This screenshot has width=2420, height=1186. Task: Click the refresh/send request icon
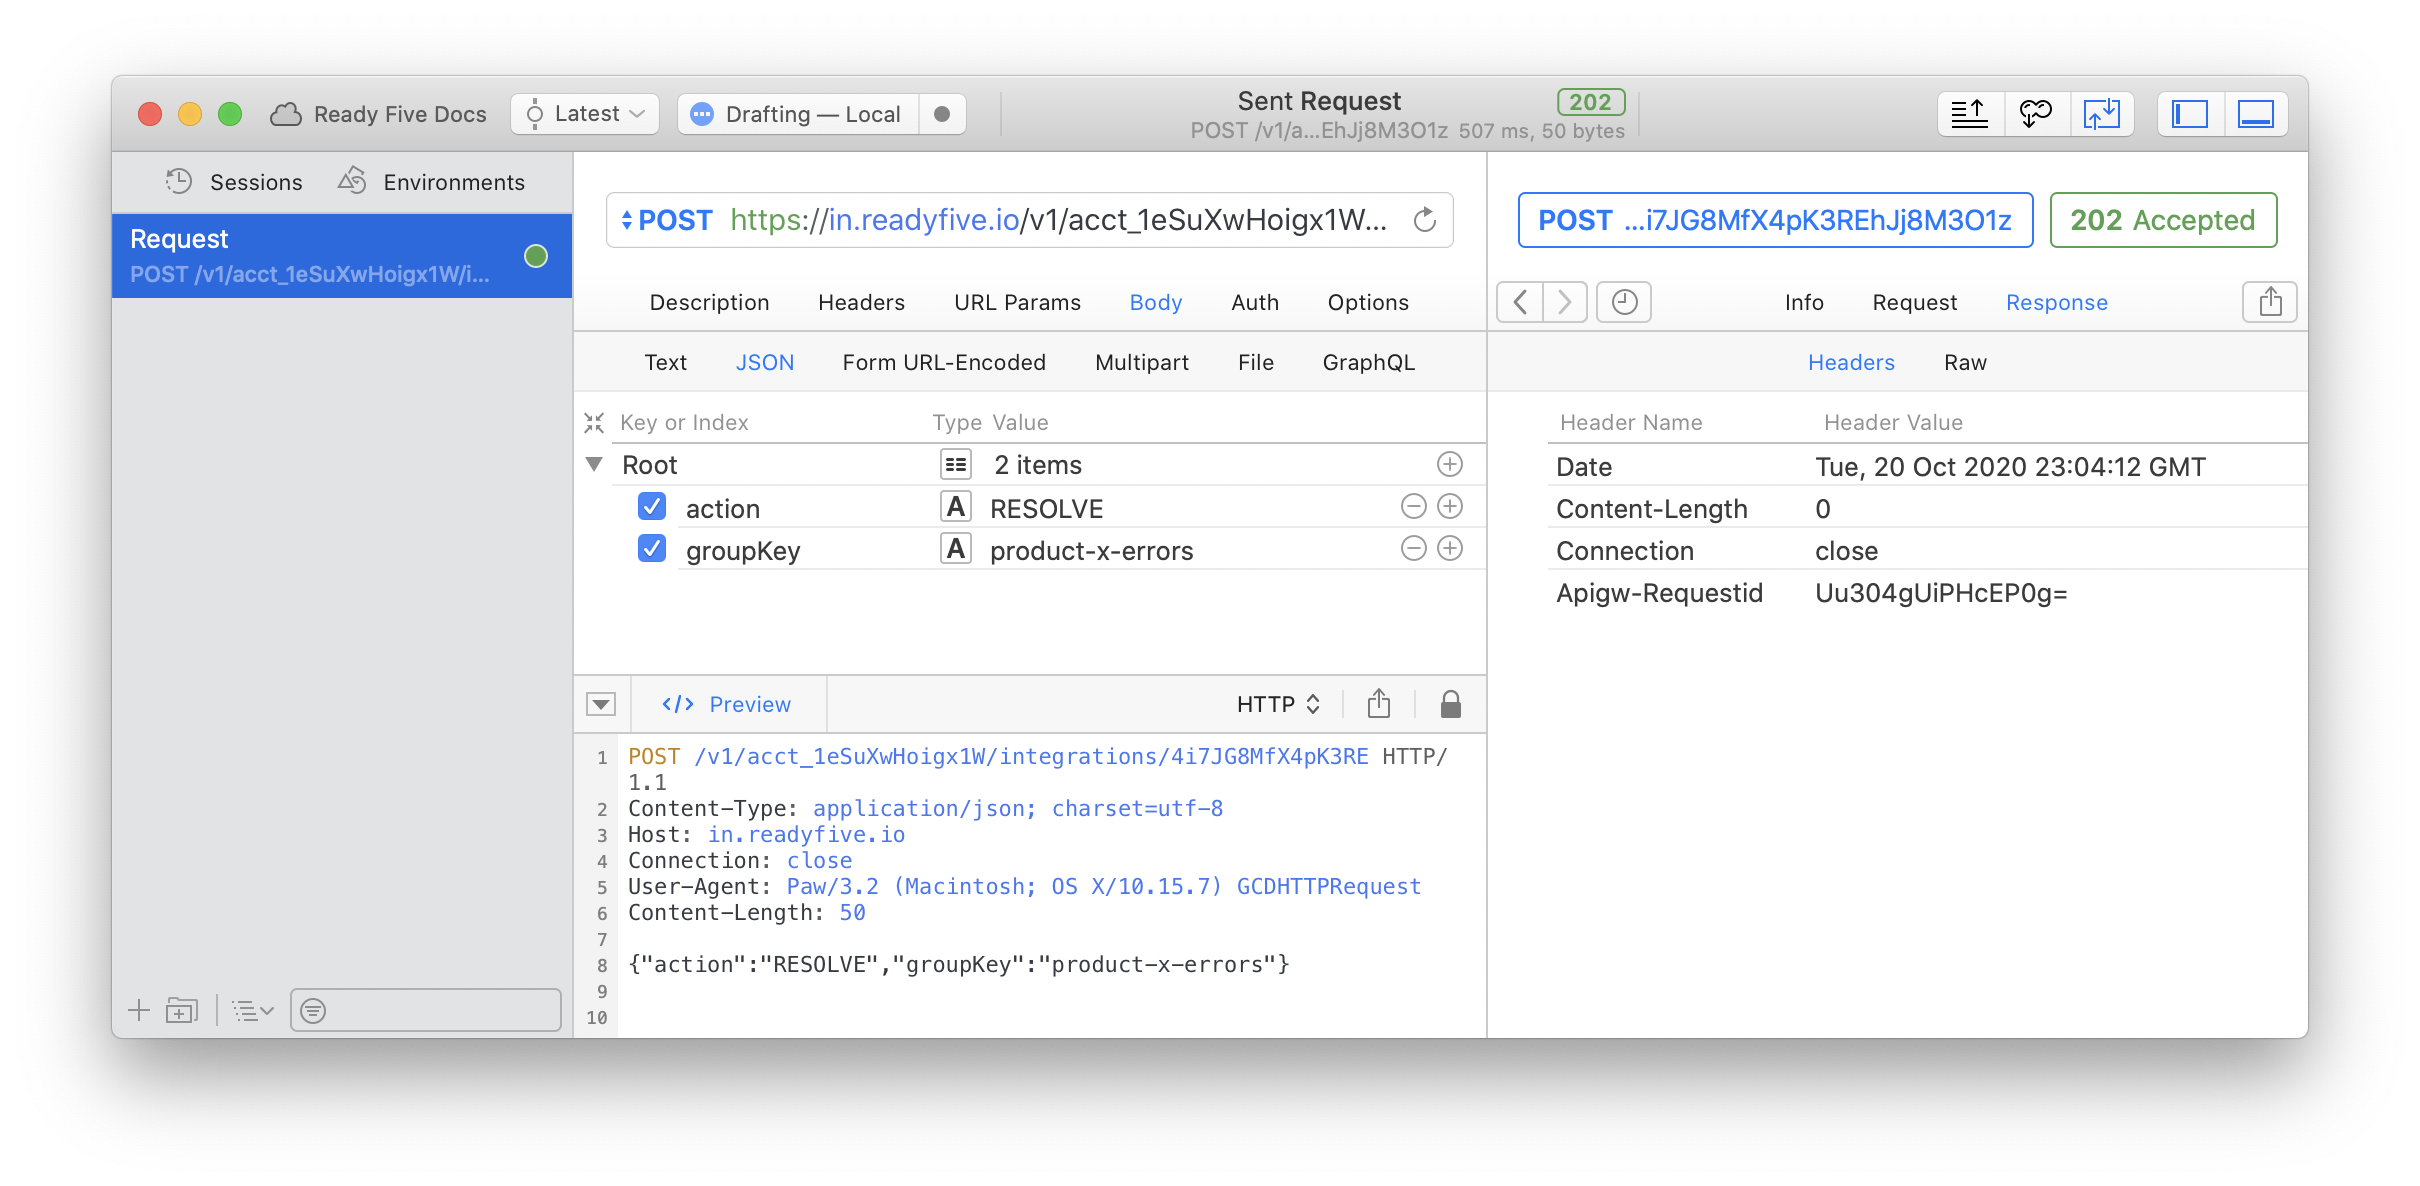pyautogui.click(x=1424, y=220)
